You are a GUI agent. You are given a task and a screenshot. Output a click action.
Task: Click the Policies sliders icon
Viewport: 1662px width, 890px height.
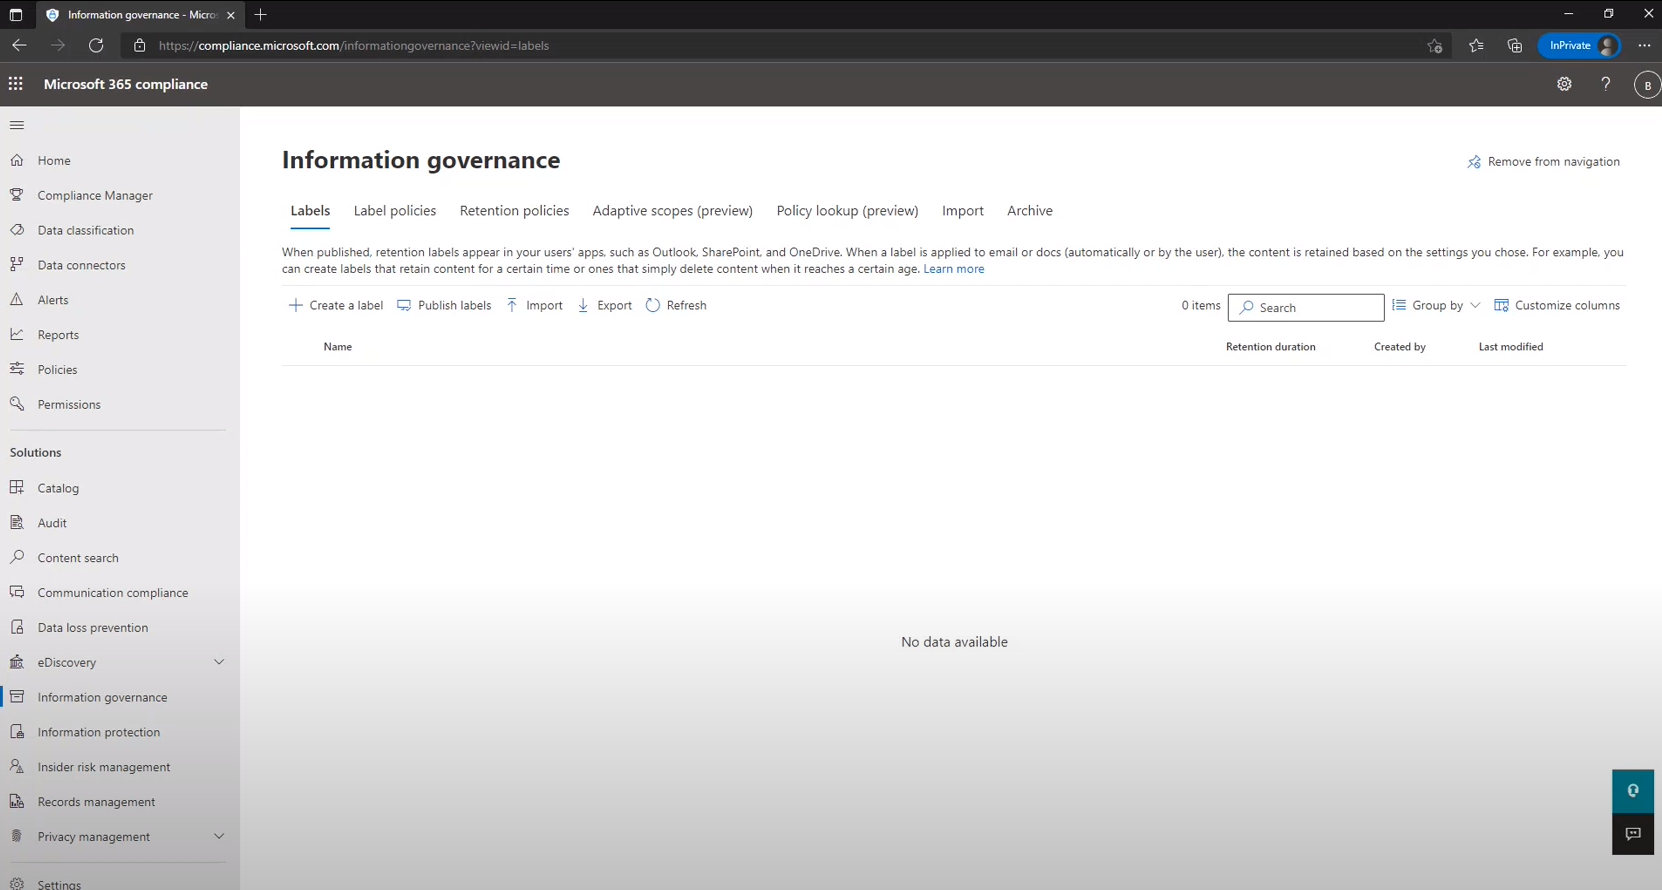pyautogui.click(x=17, y=369)
